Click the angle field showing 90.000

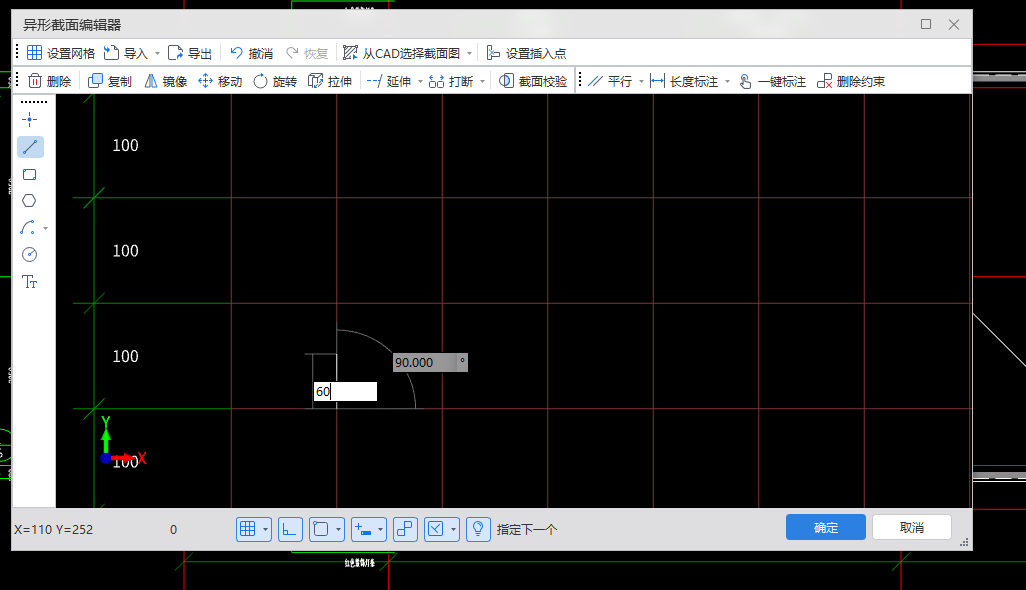click(430, 362)
